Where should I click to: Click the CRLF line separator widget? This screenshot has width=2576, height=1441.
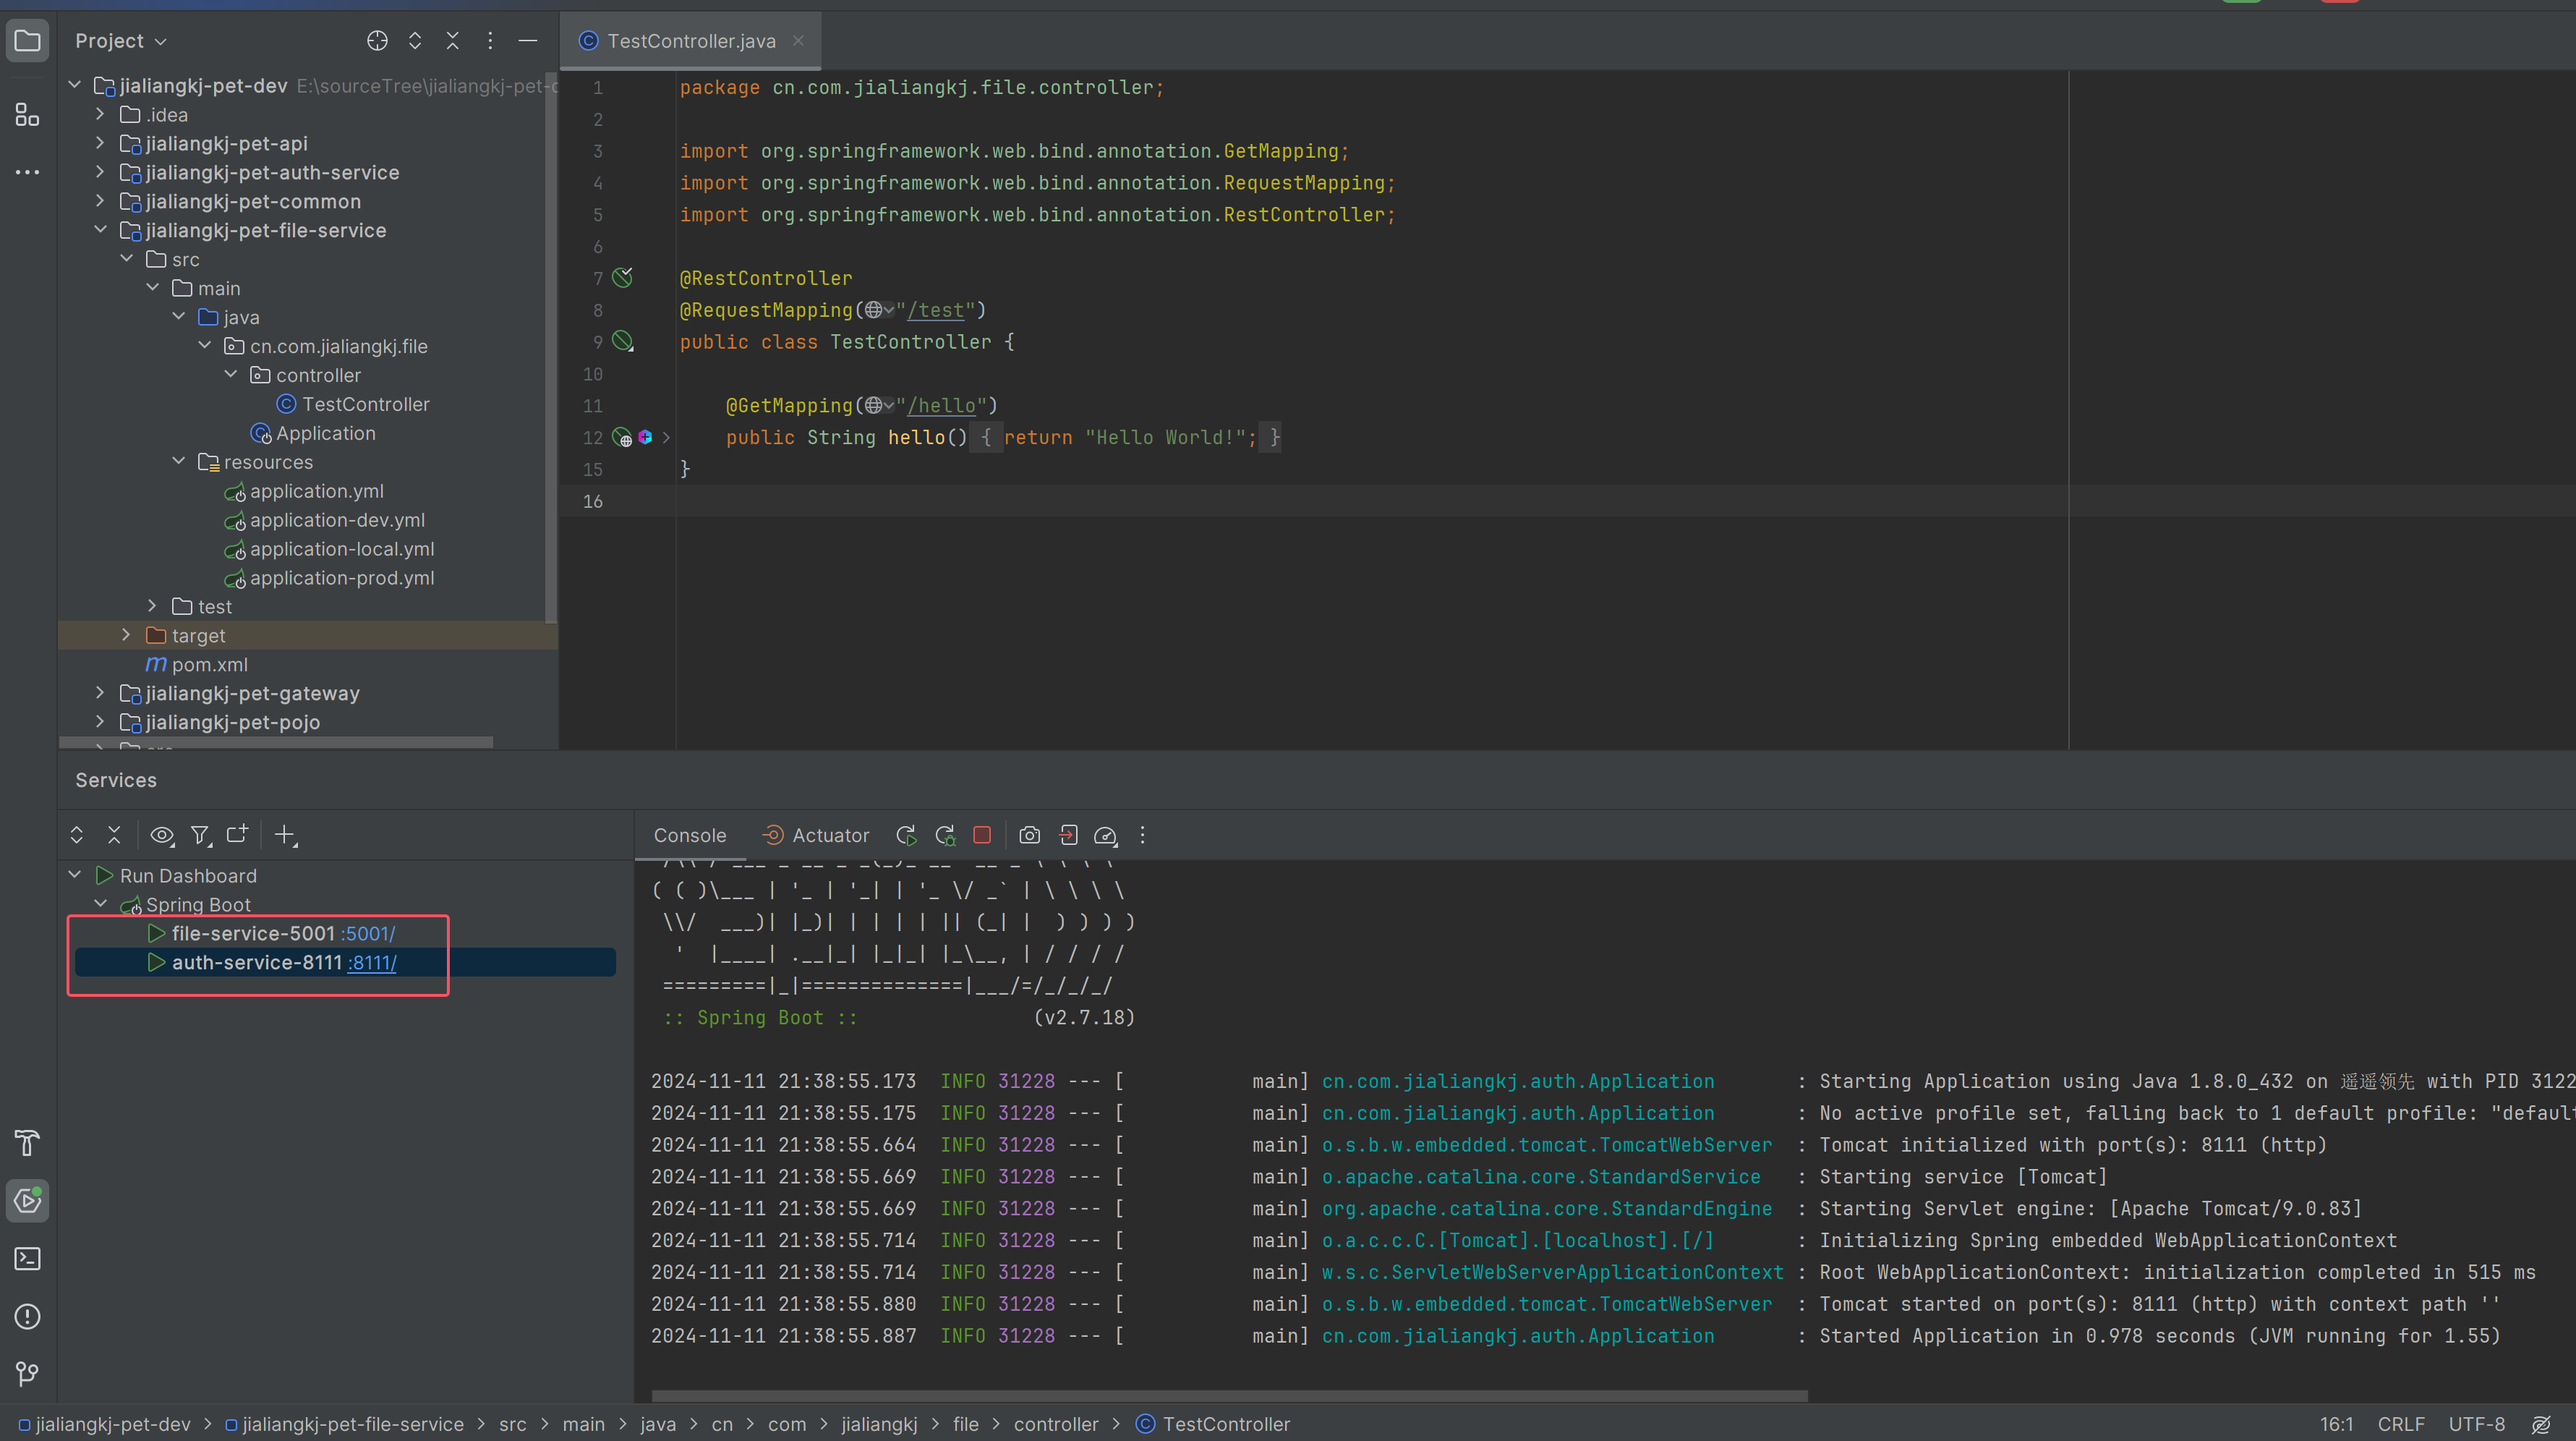pyautogui.click(x=2401, y=1424)
